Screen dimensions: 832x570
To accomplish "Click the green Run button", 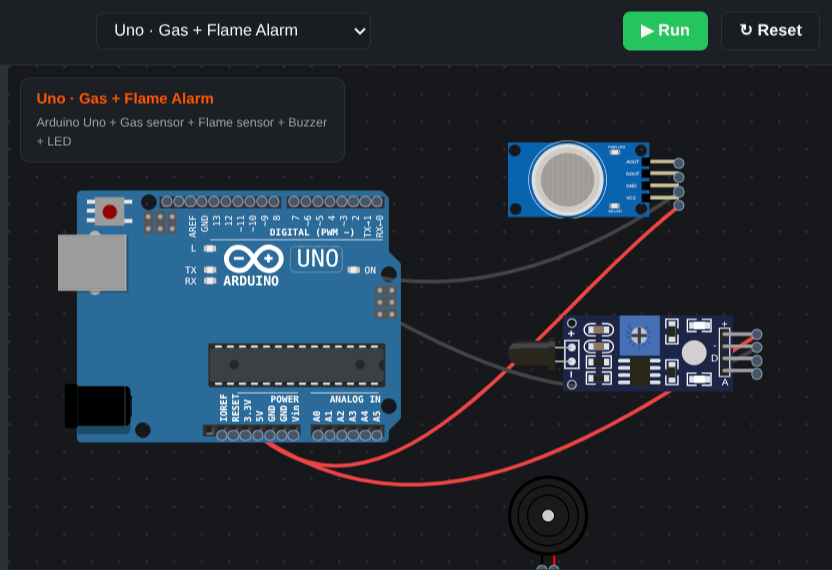I will click(x=665, y=31).
